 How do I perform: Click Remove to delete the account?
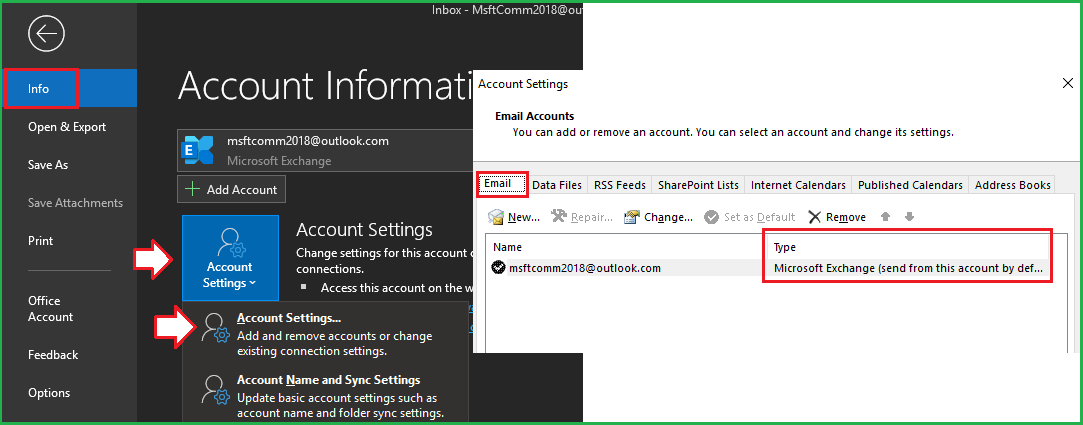pyautogui.click(x=837, y=217)
